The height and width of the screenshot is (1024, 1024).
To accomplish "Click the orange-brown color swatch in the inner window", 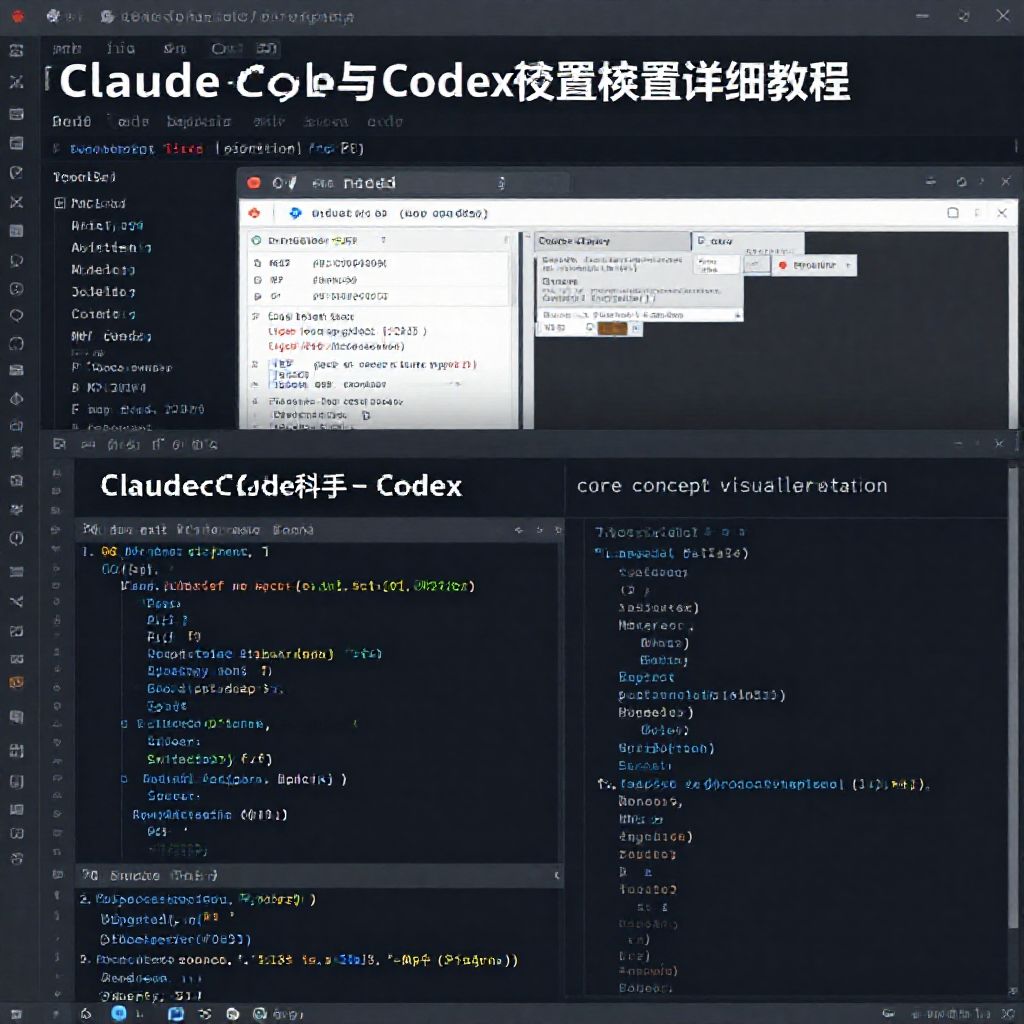I will (x=613, y=328).
